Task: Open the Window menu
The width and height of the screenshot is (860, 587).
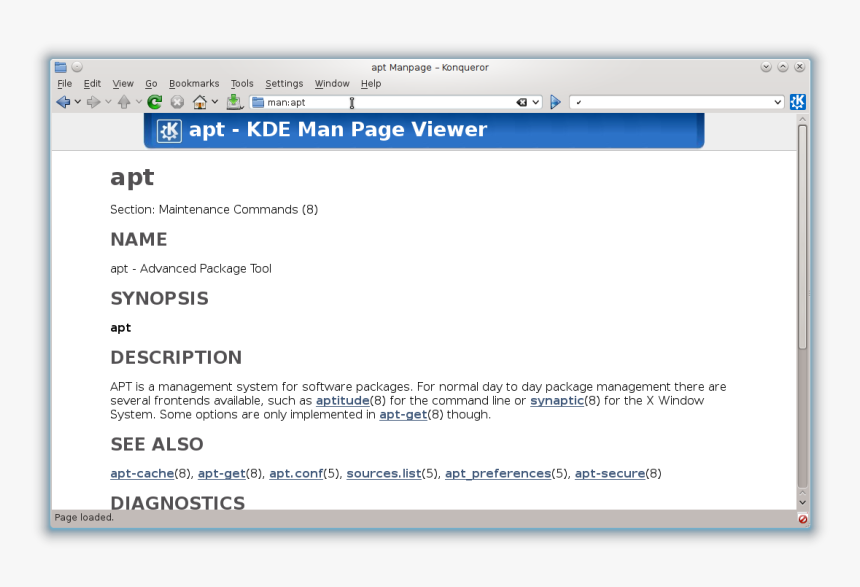Action: 332,83
